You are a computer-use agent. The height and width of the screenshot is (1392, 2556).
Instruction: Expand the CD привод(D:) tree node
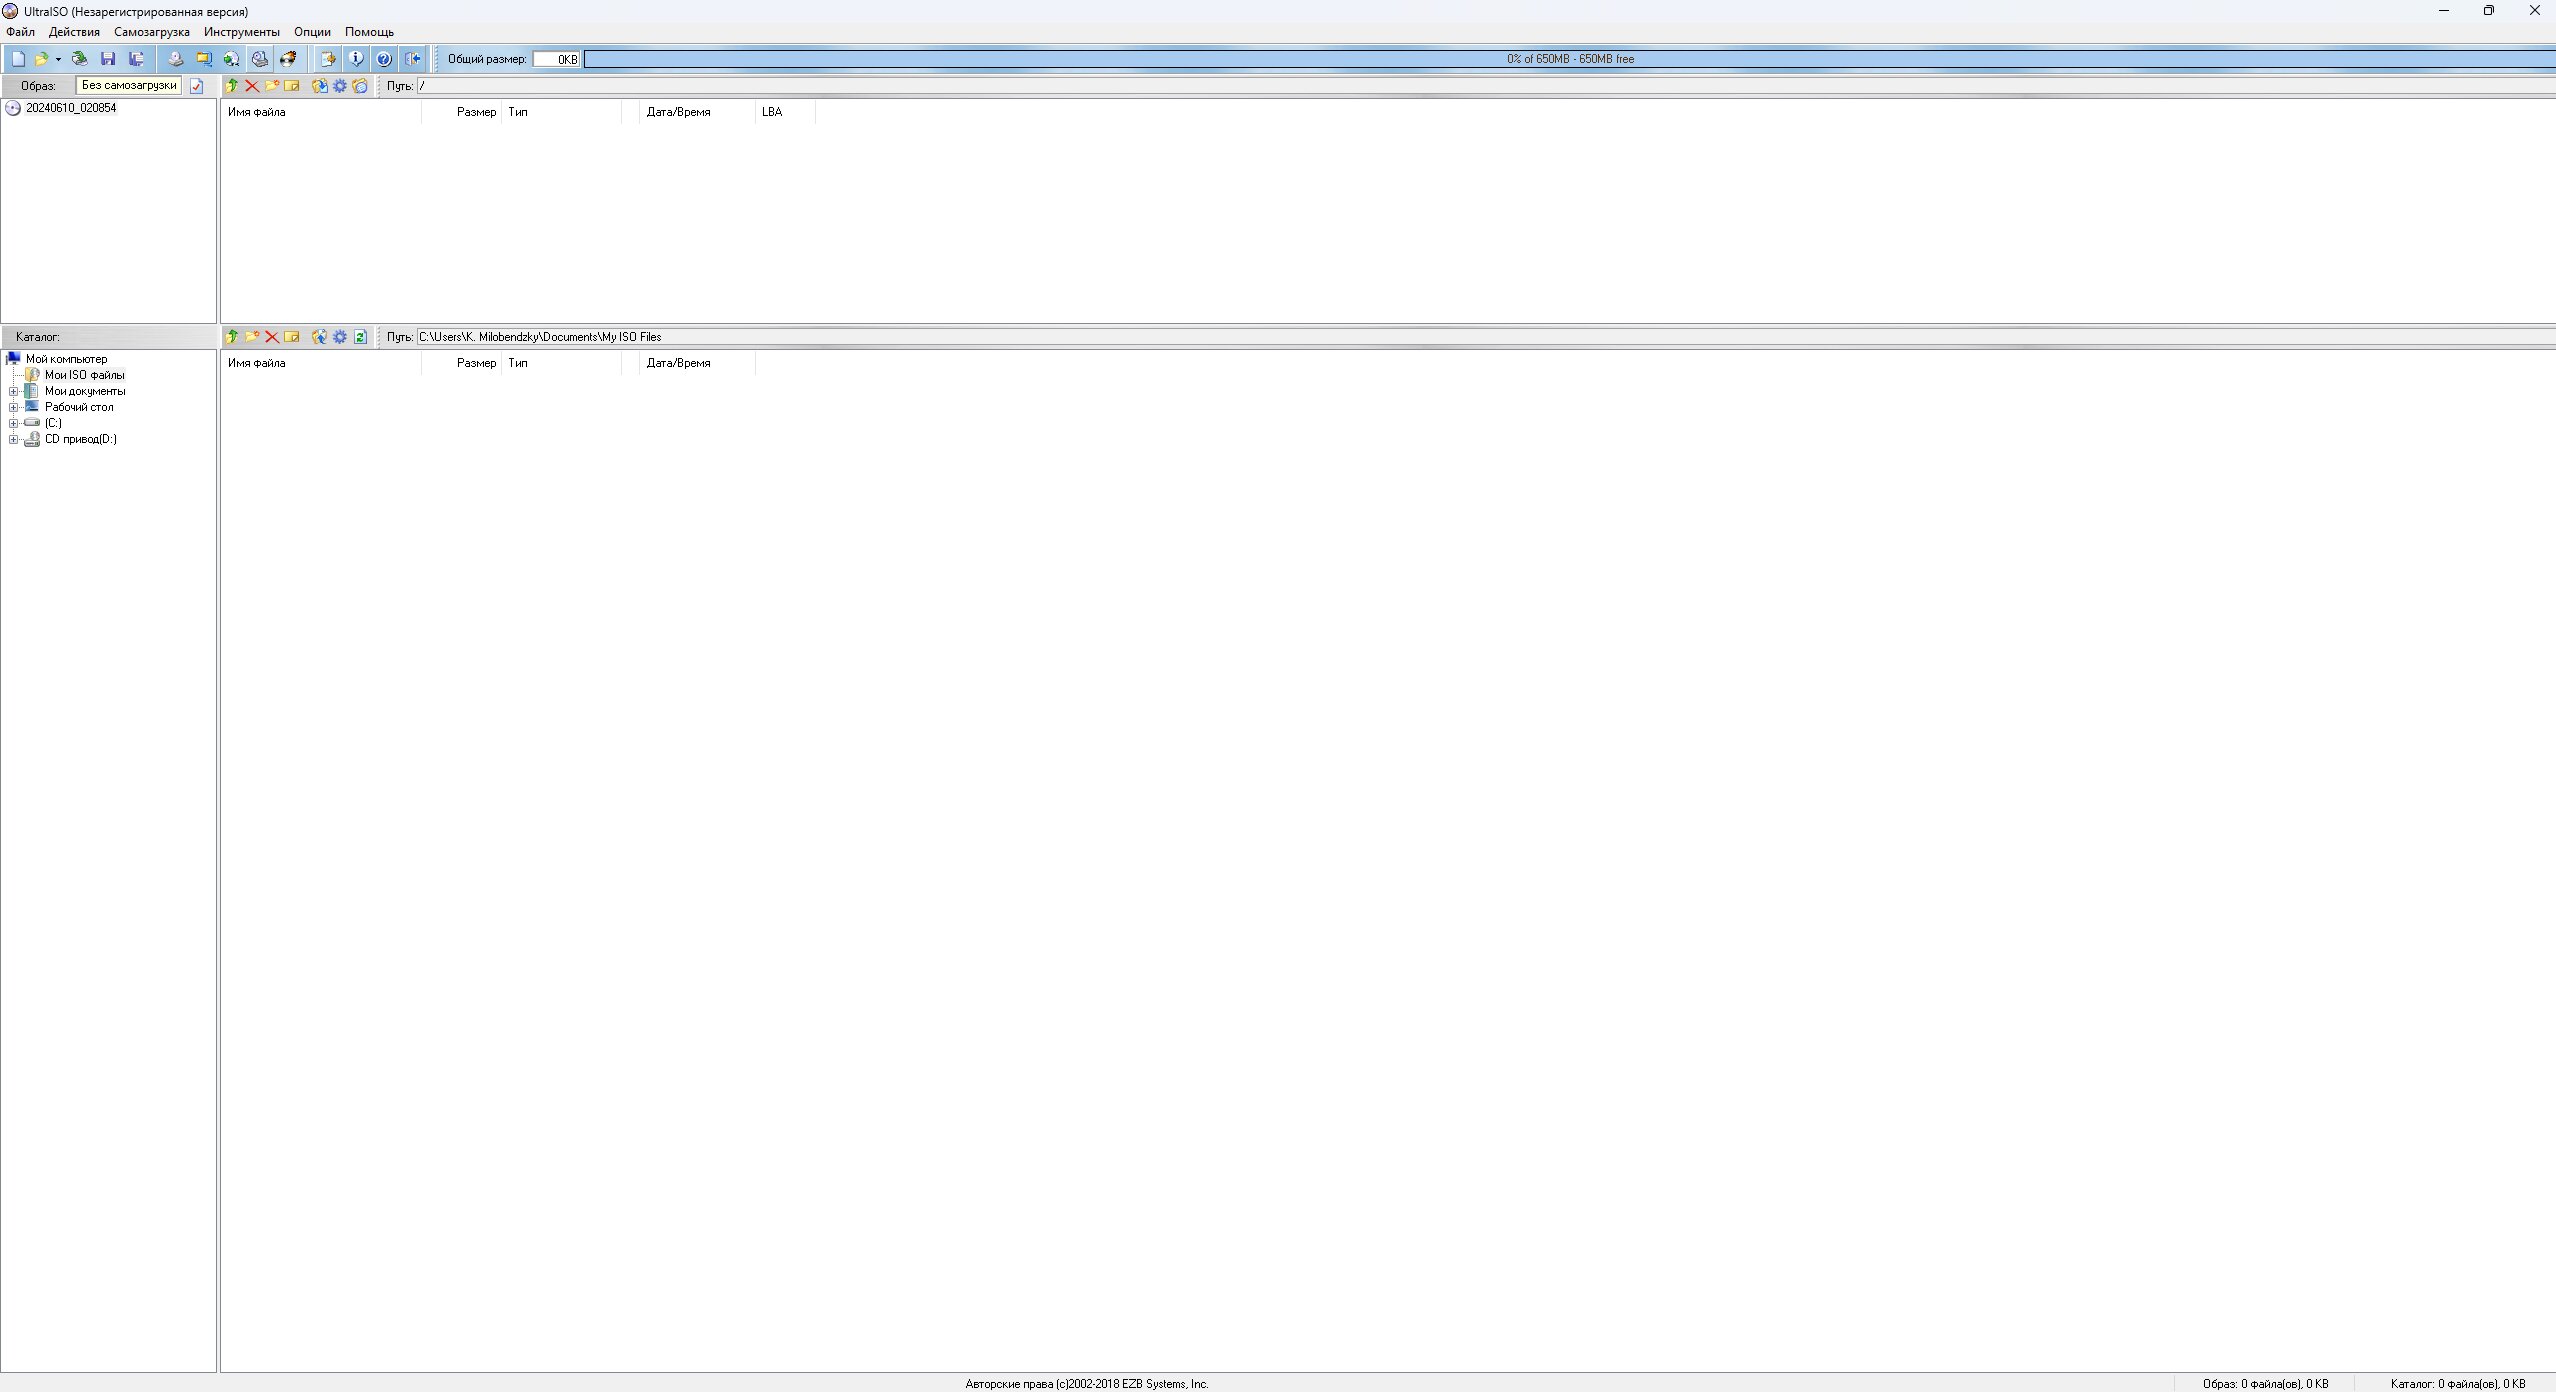14,440
